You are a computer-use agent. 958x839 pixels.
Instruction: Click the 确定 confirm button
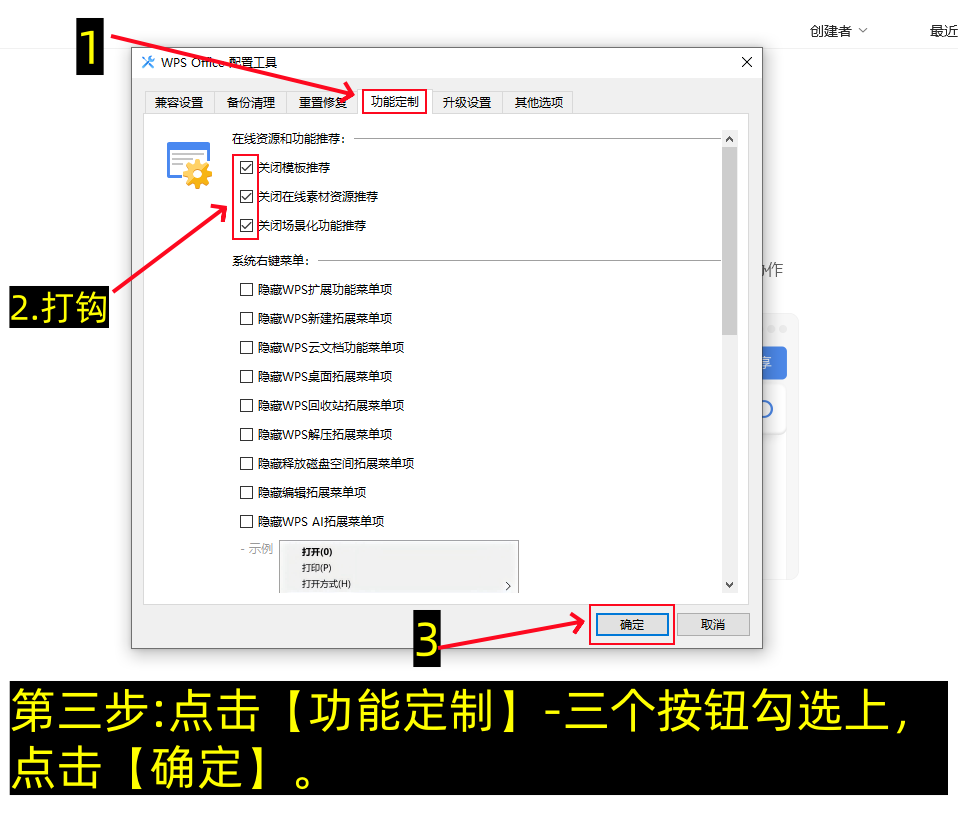click(x=631, y=623)
